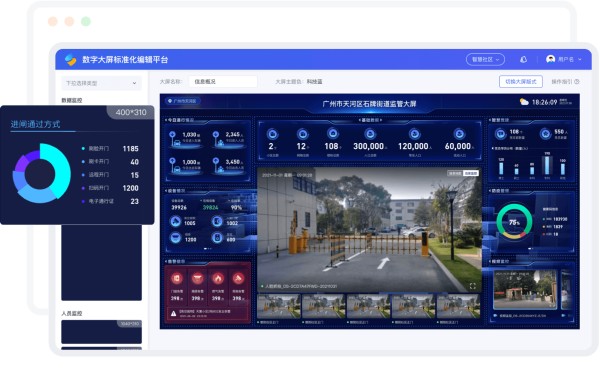
Task: Click the platform logo in header
Action: 70,60
